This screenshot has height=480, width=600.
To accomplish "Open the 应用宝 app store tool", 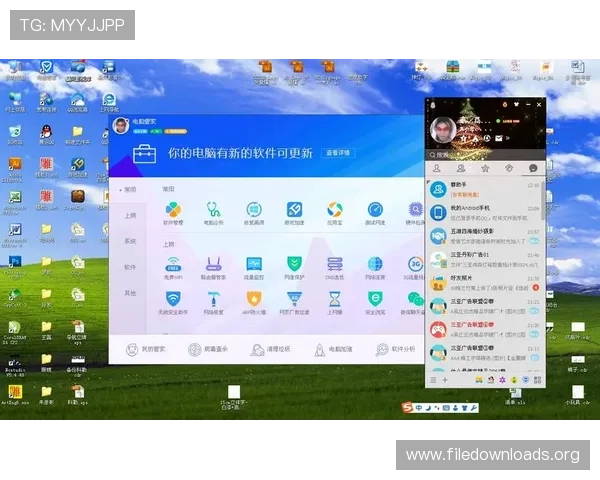I will [x=335, y=213].
